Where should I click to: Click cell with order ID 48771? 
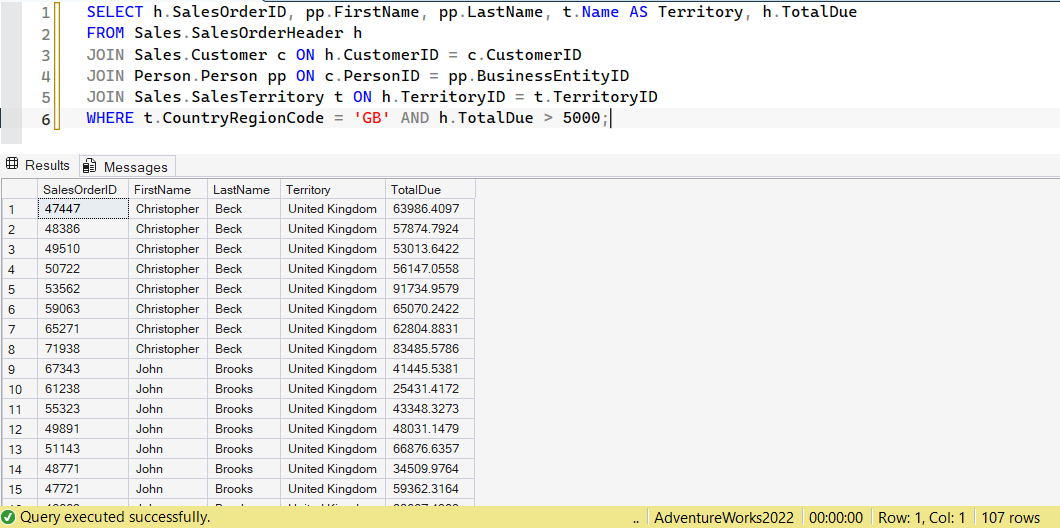[83, 469]
